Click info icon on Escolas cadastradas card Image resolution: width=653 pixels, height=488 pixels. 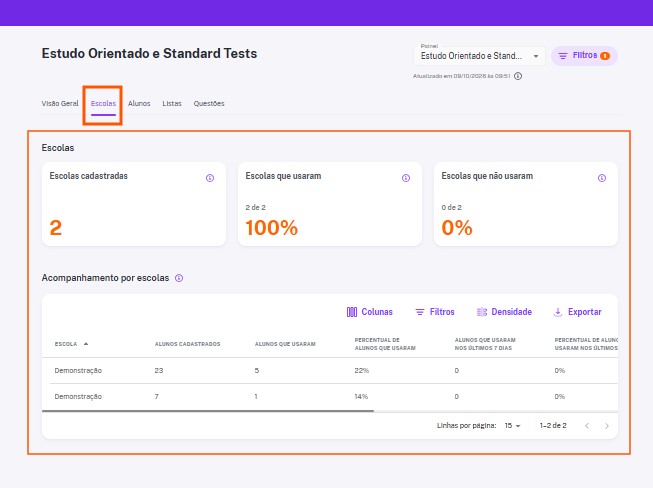[x=210, y=178]
